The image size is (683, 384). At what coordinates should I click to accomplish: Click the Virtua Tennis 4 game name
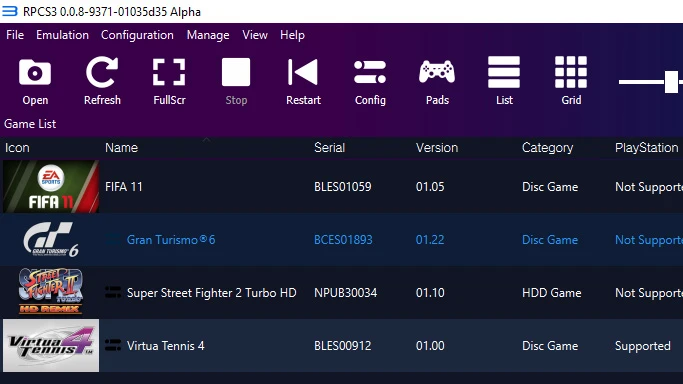click(165, 346)
